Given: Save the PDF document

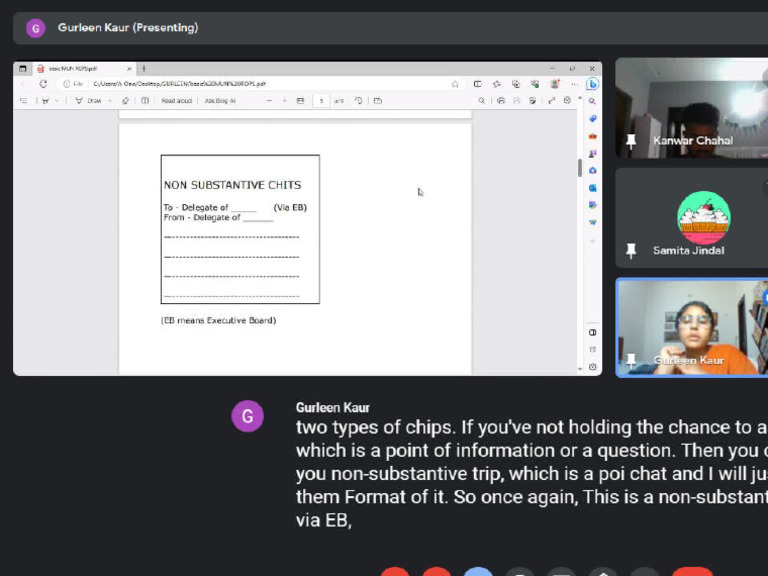Looking at the screenshot, I should pos(516,100).
